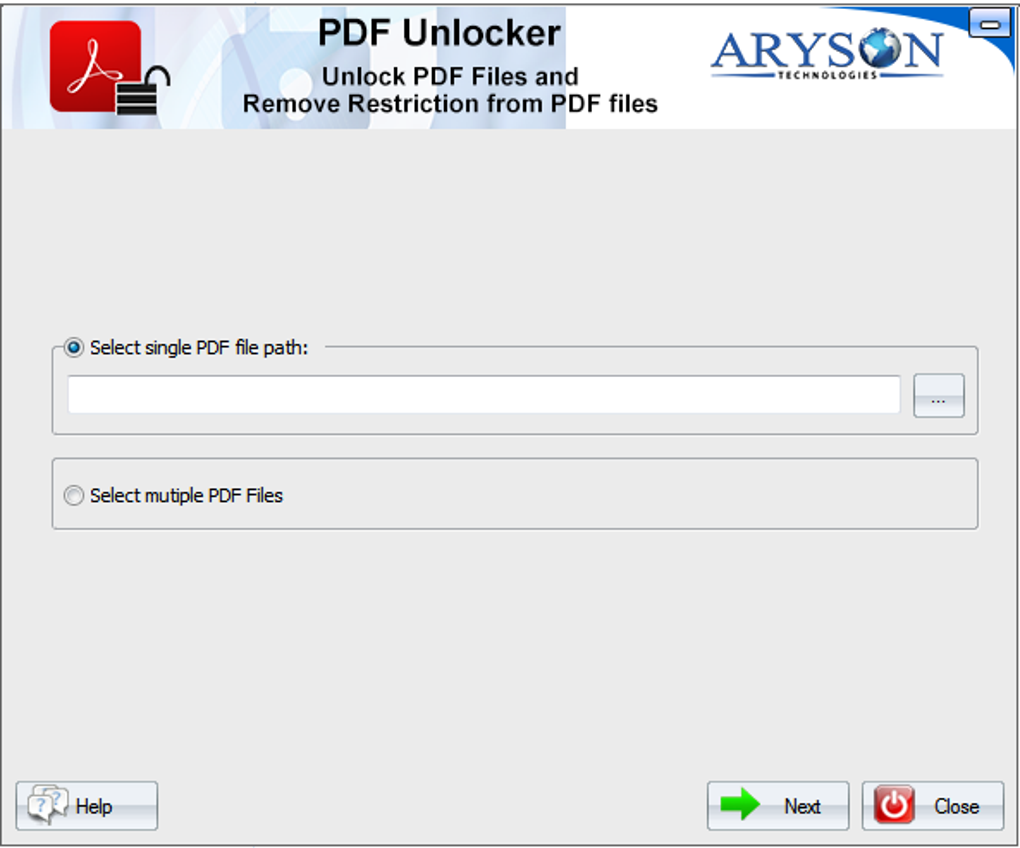Open the Help button
Viewport: 1020px width, 848px height.
tap(87, 806)
